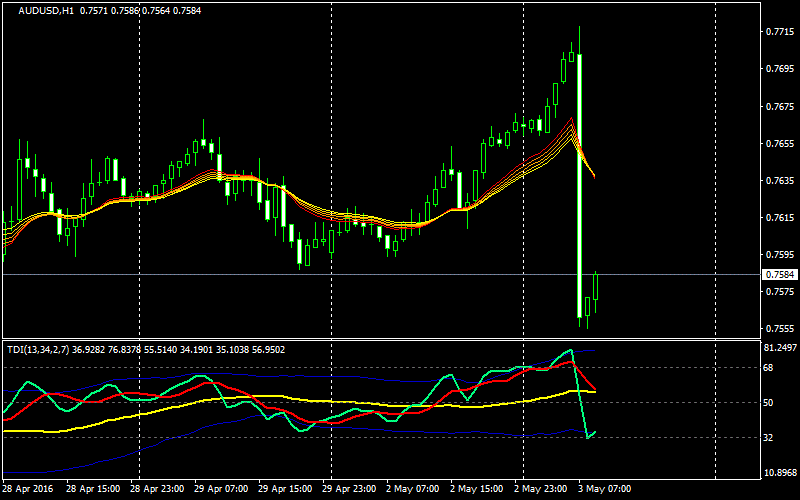
Task: Click the 0.7715 price axis label
Action: click(x=779, y=32)
